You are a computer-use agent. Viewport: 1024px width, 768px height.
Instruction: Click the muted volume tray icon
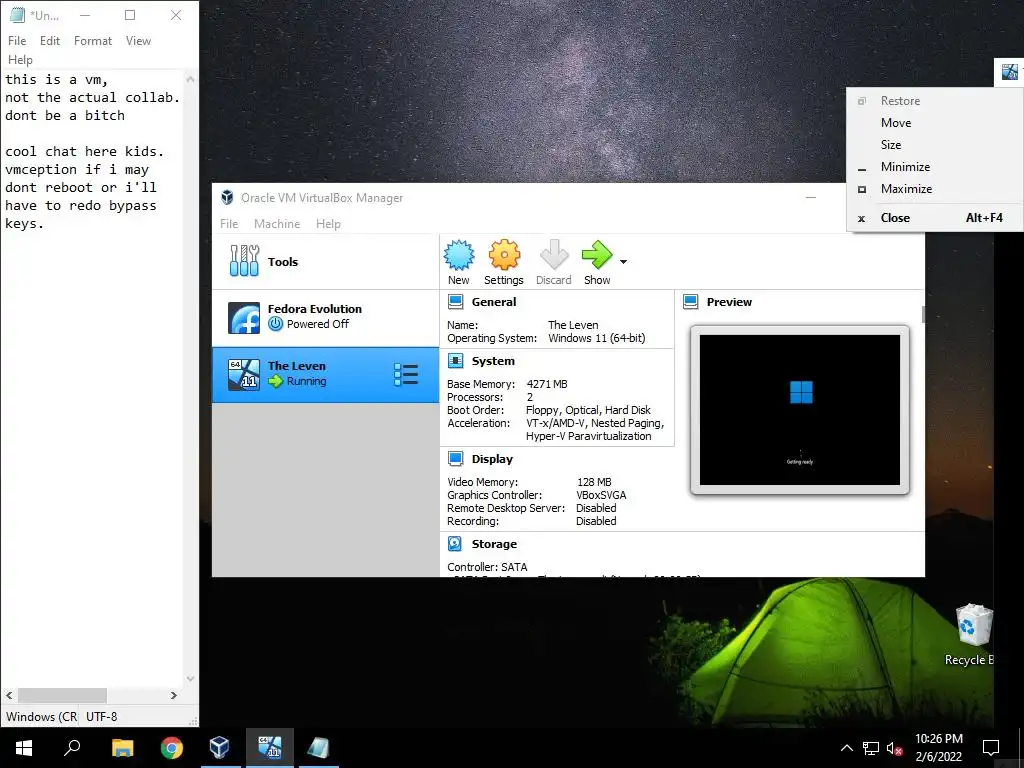click(x=894, y=748)
